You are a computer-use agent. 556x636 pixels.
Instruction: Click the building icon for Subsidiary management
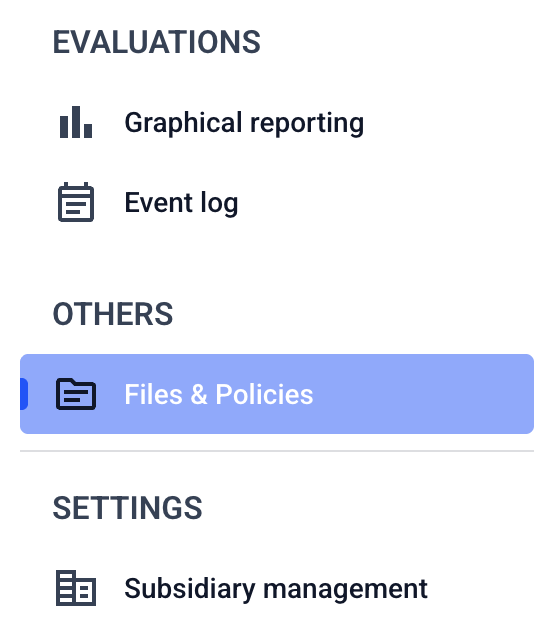tap(76, 588)
